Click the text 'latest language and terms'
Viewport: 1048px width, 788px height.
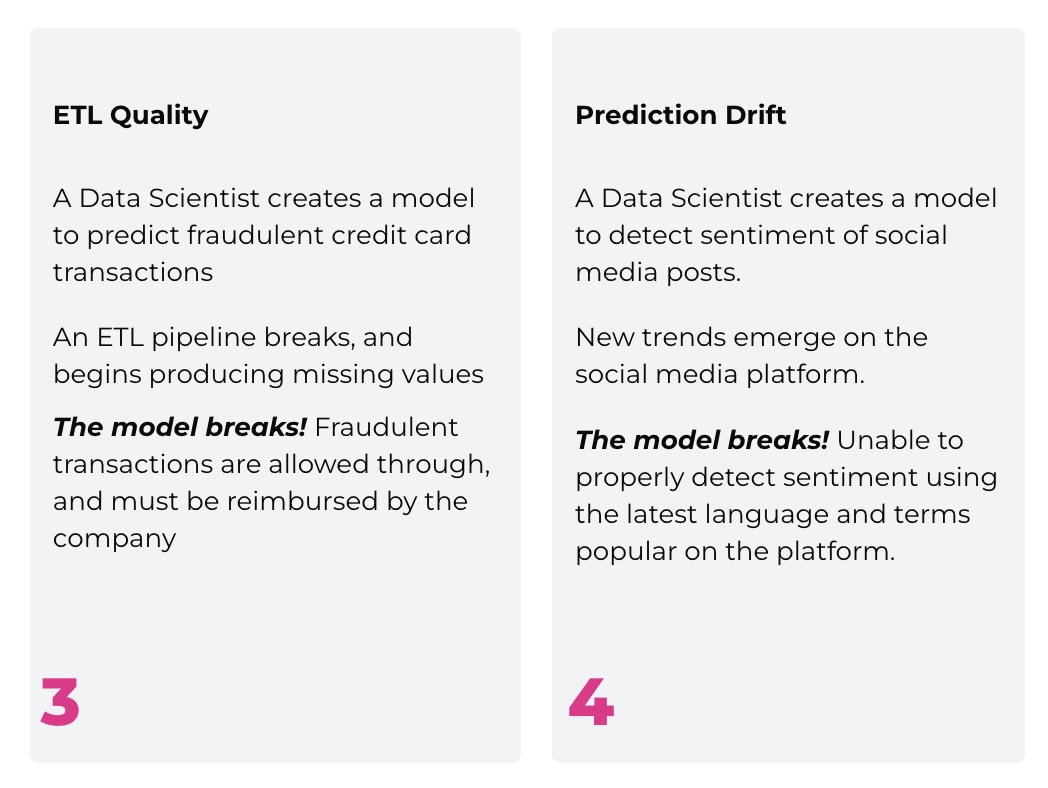[799, 515]
